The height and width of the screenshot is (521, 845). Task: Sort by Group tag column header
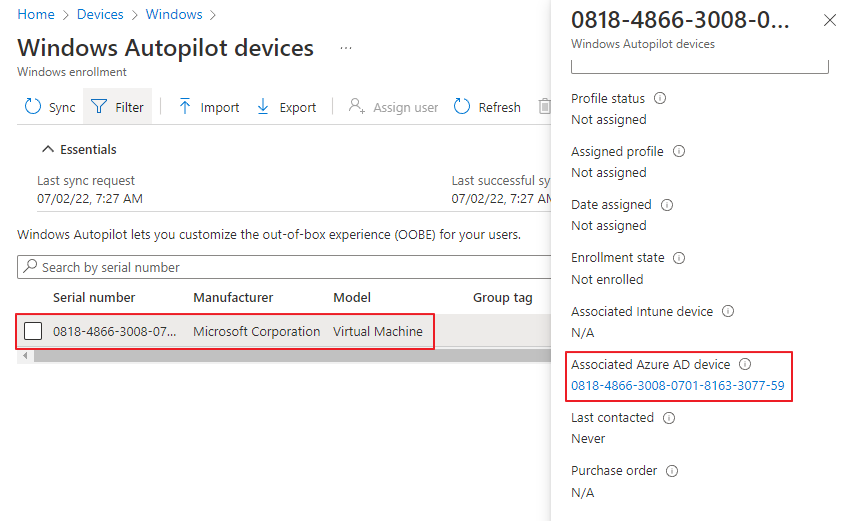[502, 297]
